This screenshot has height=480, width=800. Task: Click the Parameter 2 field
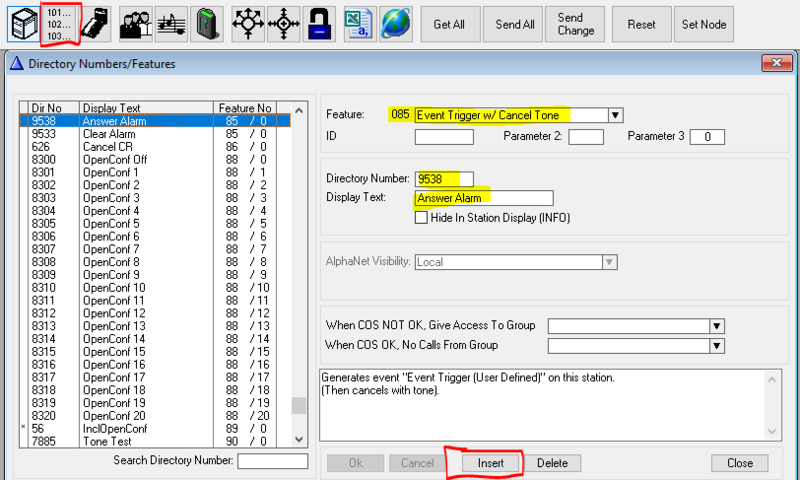pyautogui.click(x=586, y=137)
